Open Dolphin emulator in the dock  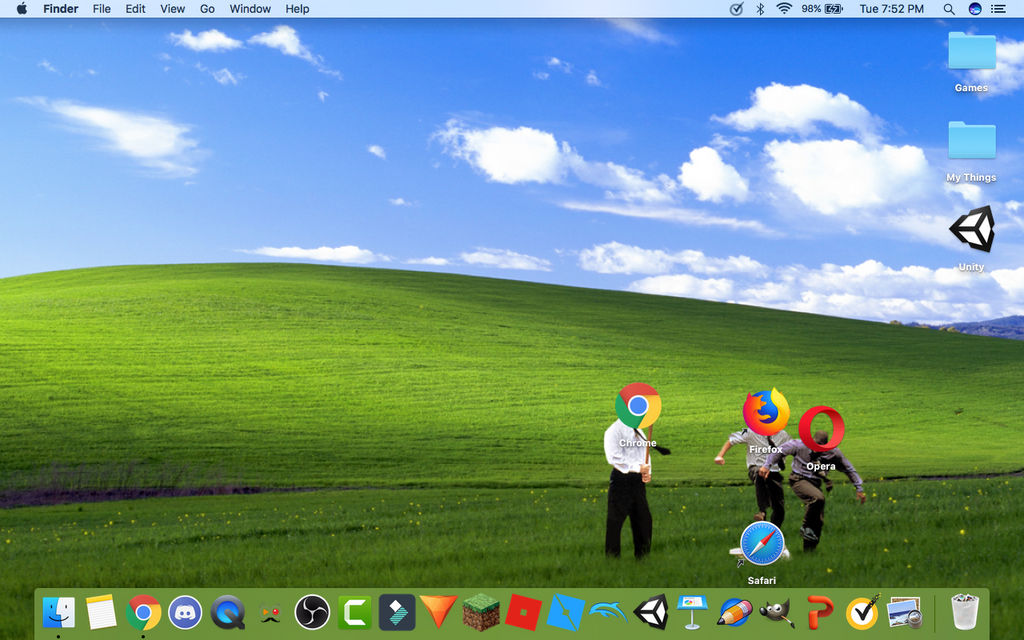tap(608, 613)
